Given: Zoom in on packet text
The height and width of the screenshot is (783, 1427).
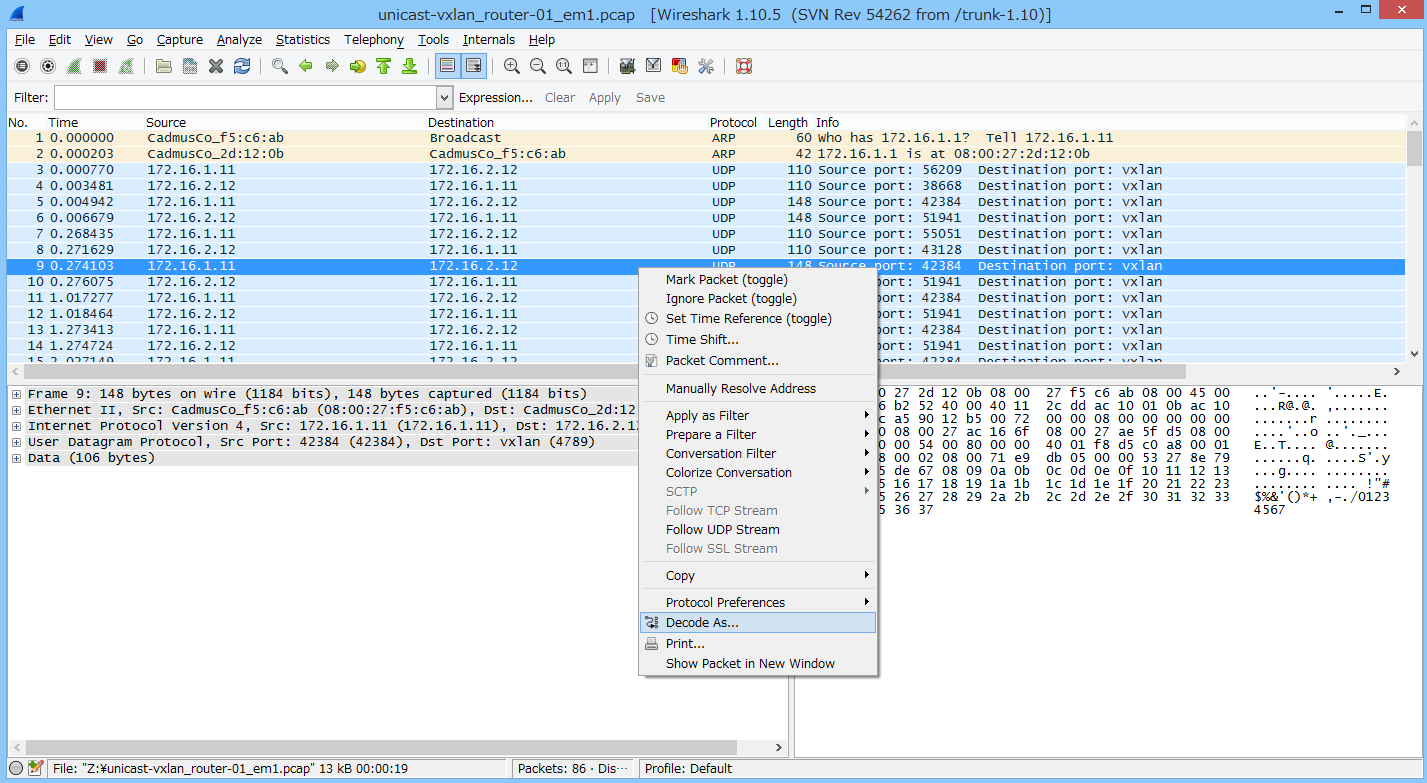Looking at the screenshot, I should tap(512, 66).
